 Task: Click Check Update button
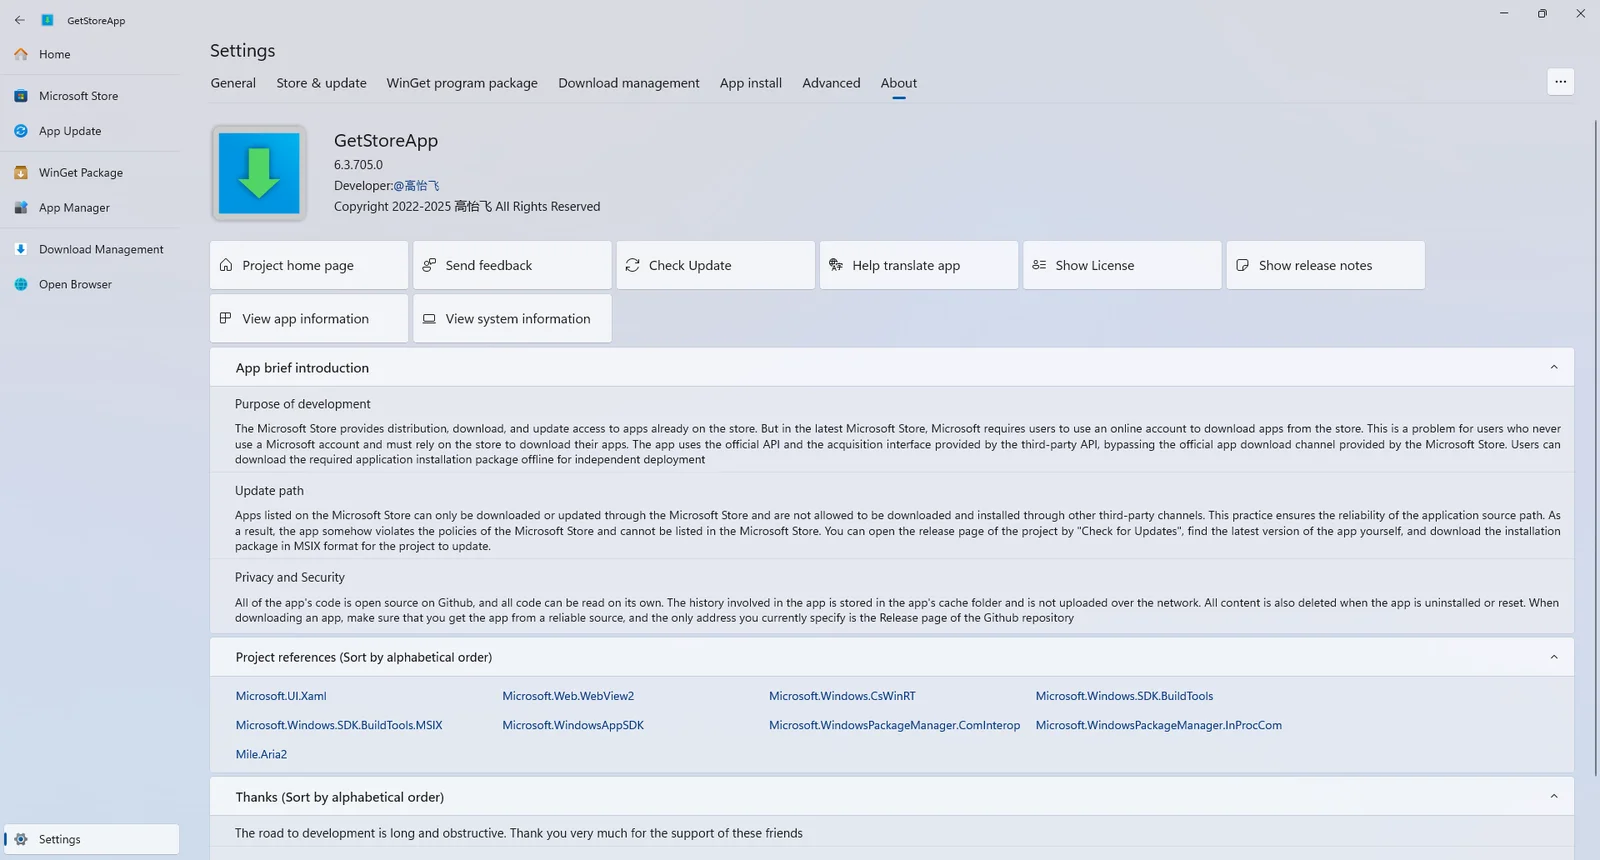point(716,265)
